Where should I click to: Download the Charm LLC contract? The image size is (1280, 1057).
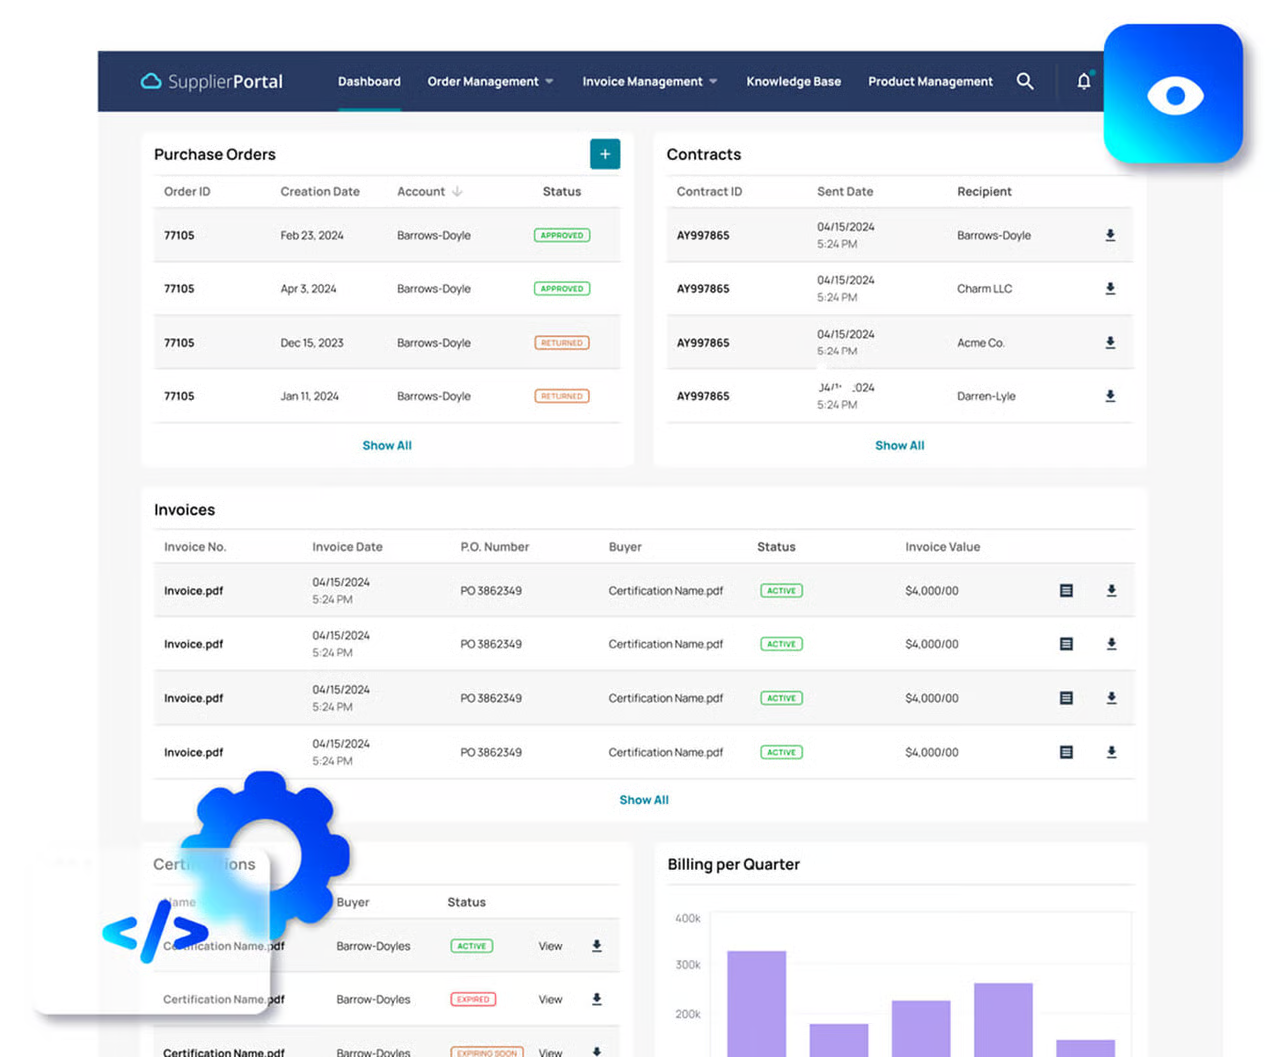(x=1110, y=289)
